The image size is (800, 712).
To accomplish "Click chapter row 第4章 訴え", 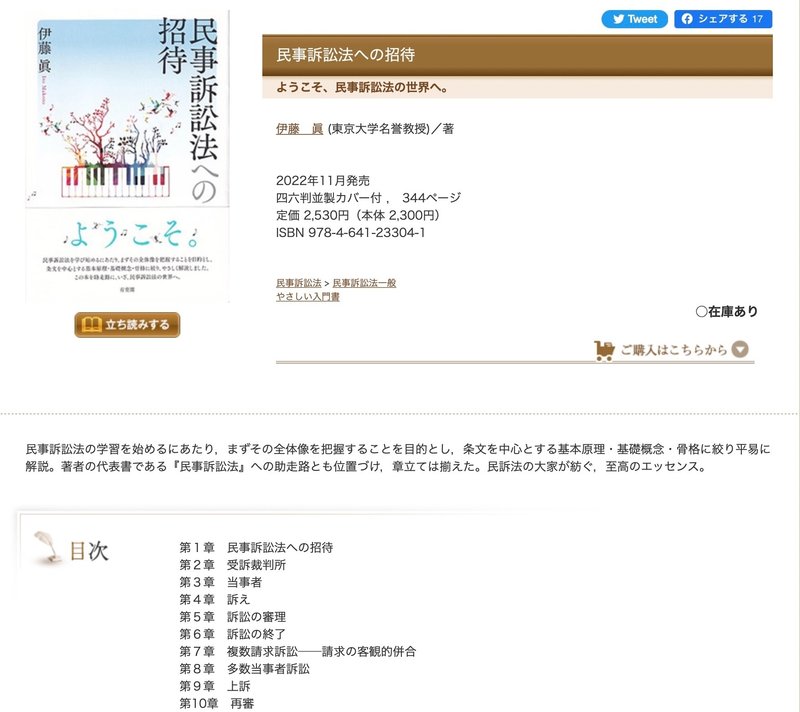I will pos(214,600).
